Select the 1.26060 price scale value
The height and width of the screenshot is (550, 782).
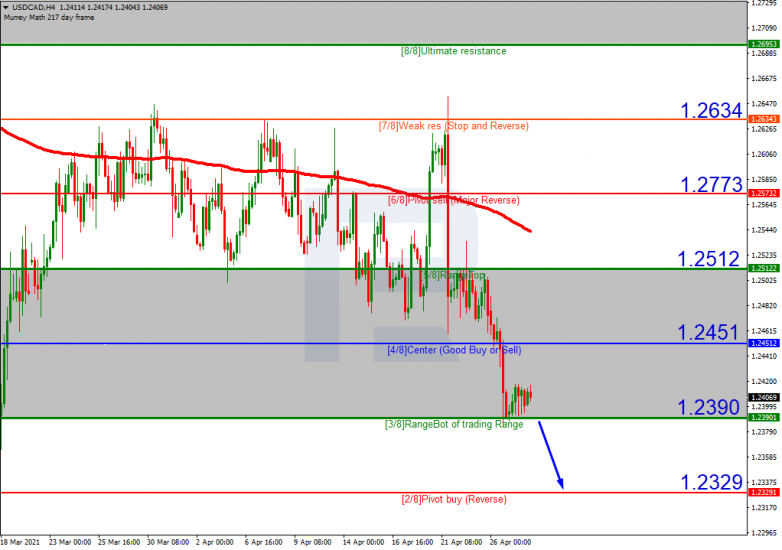pyautogui.click(x=764, y=155)
